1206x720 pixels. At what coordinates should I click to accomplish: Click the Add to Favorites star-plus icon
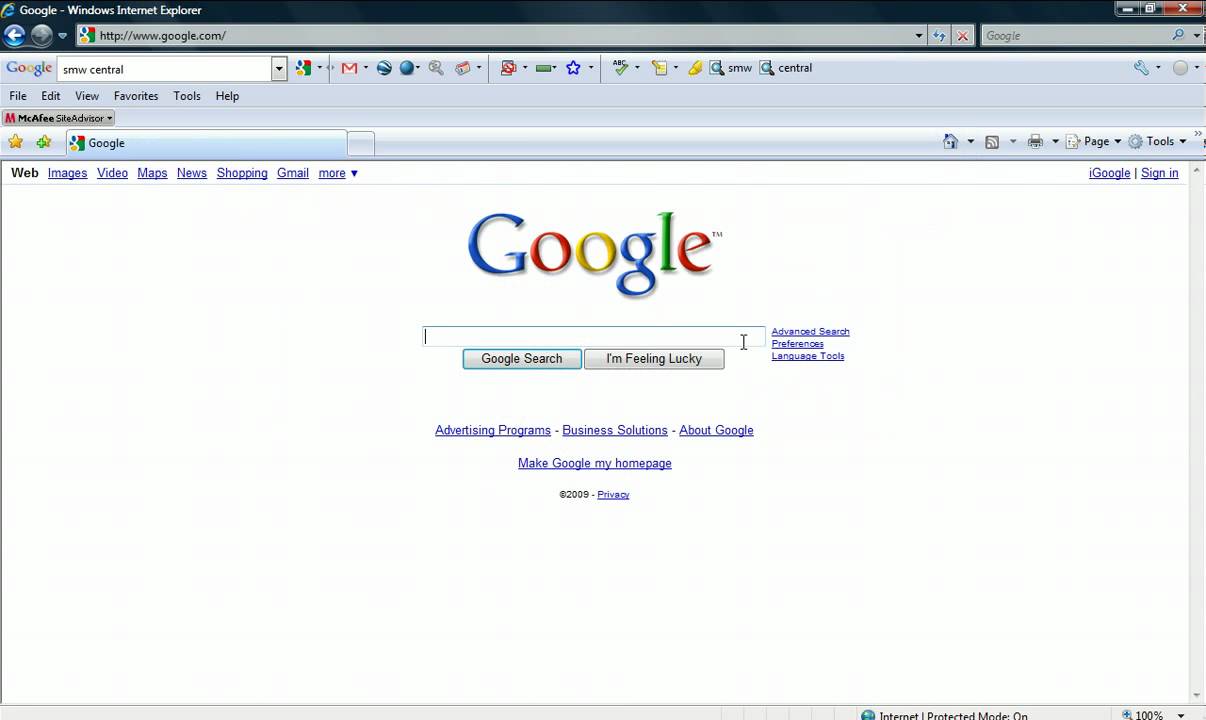click(43, 142)
